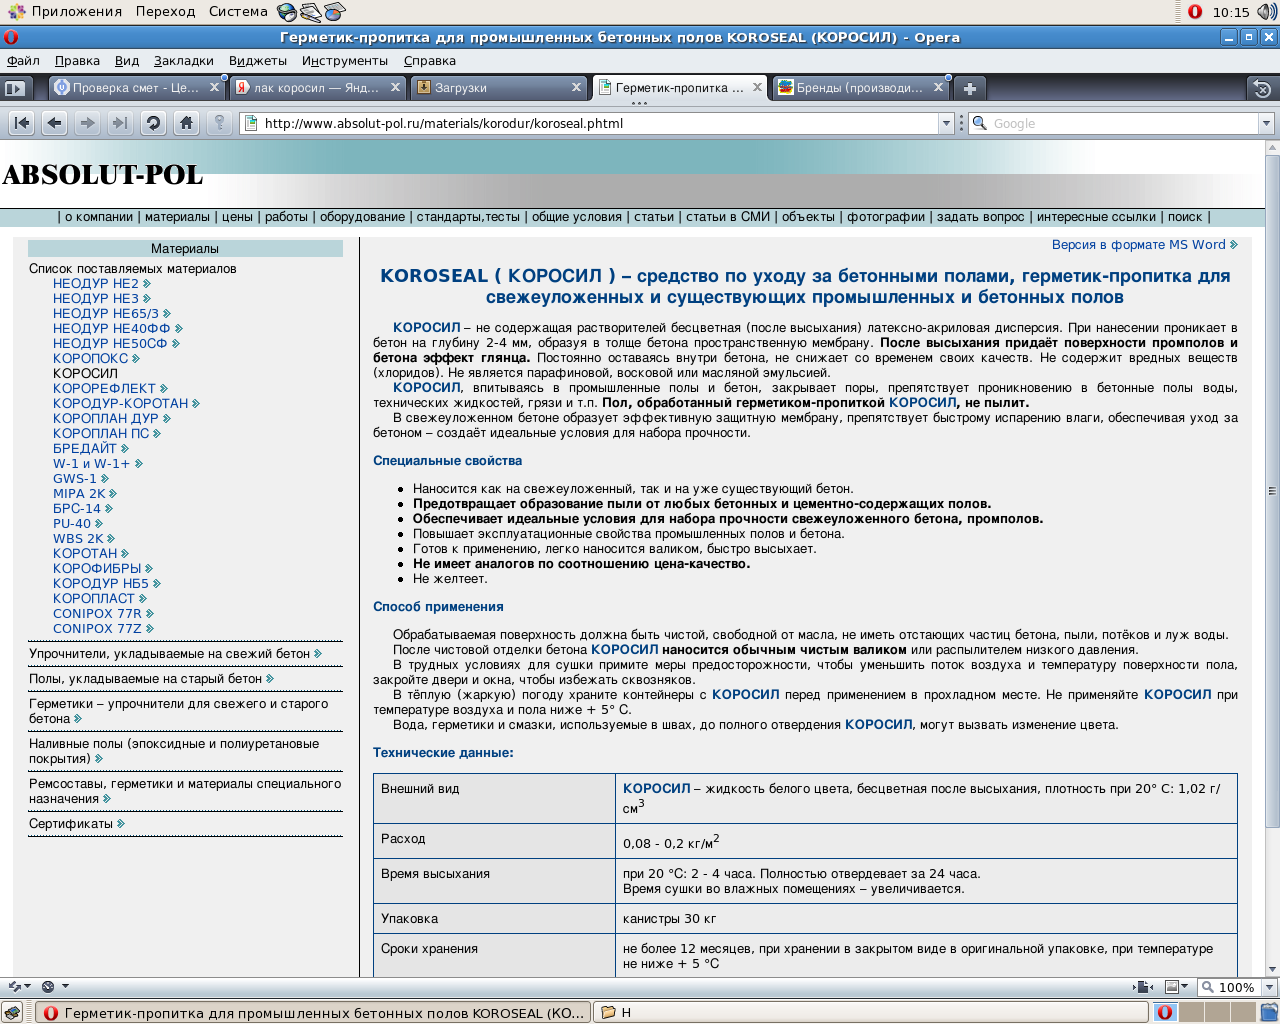
Task: Open the address bar history dropdown
Action: point(946,123)
